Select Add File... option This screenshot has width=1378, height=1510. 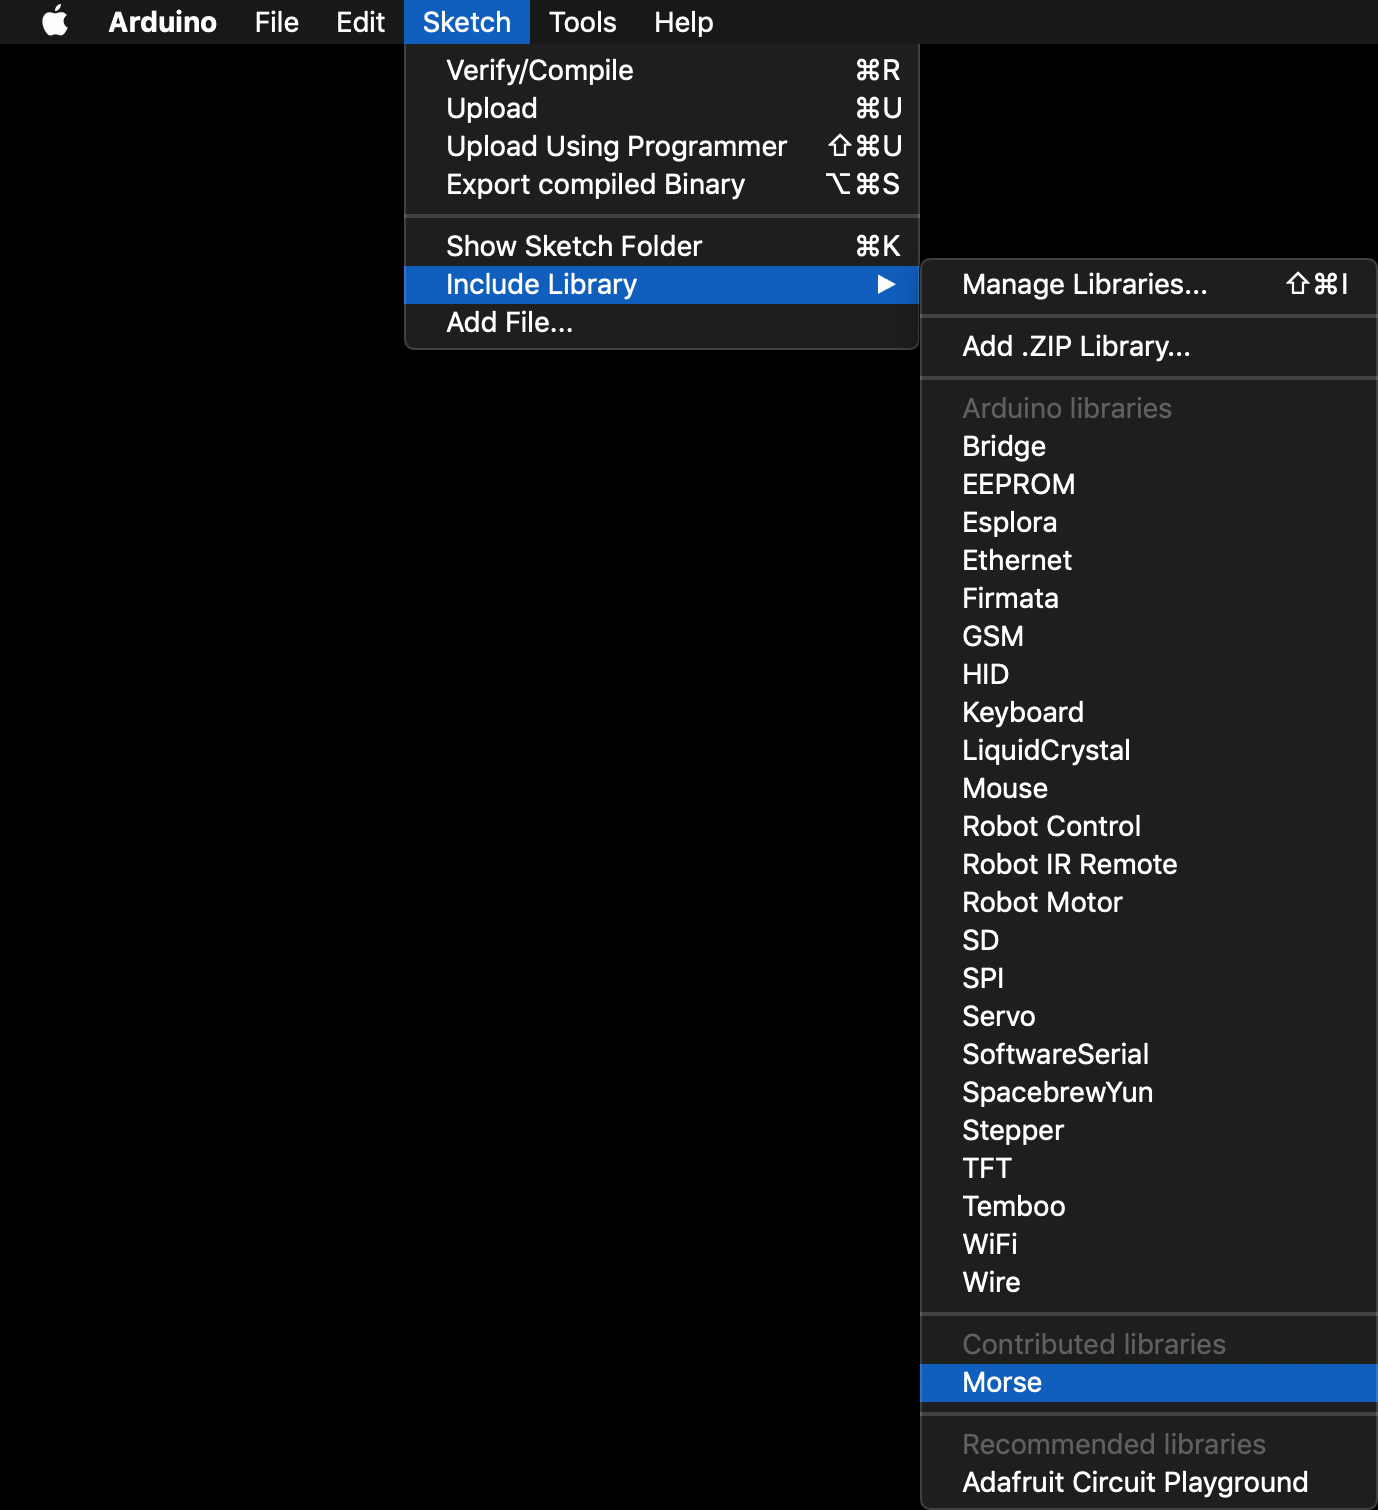tap(509, 323)
